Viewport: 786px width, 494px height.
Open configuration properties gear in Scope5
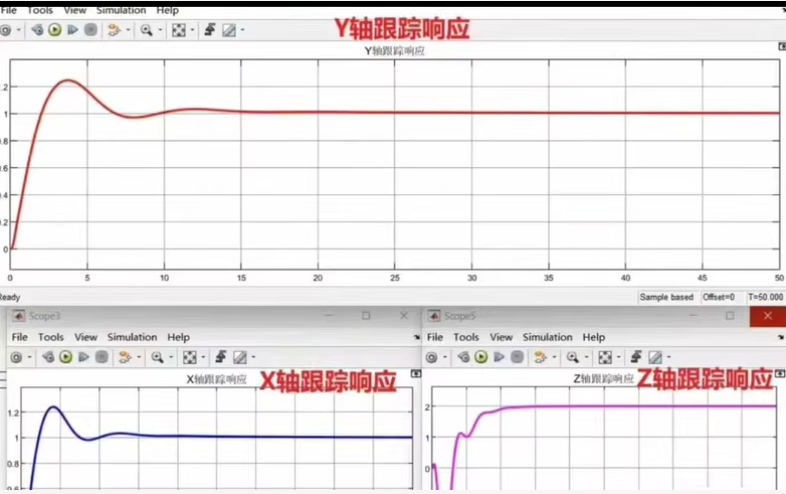(x=432, y=357)
